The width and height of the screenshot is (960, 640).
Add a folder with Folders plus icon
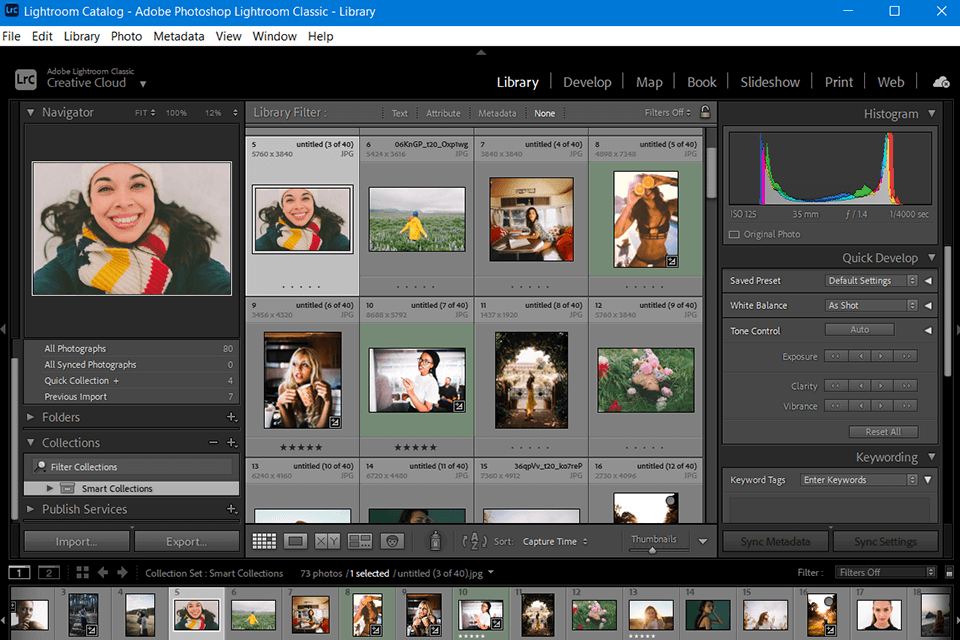(x=232, y=417)
